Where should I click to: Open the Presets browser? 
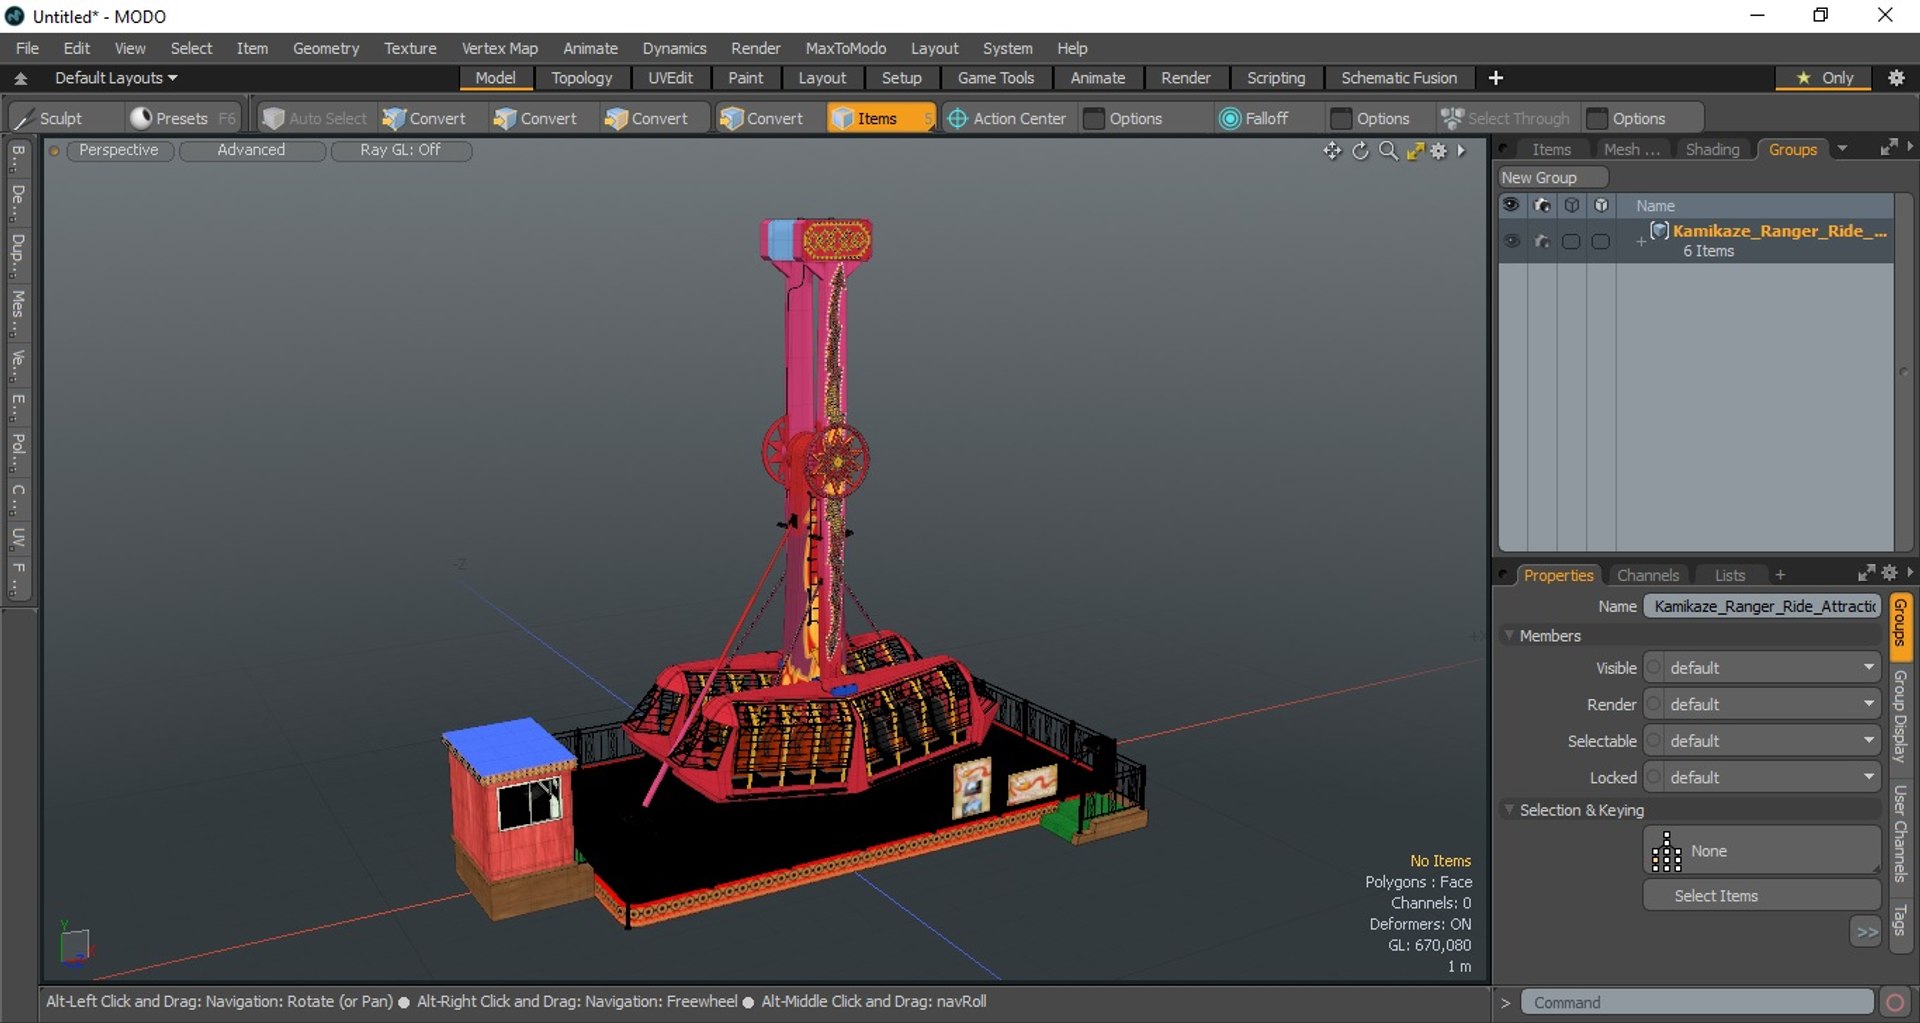184,118
